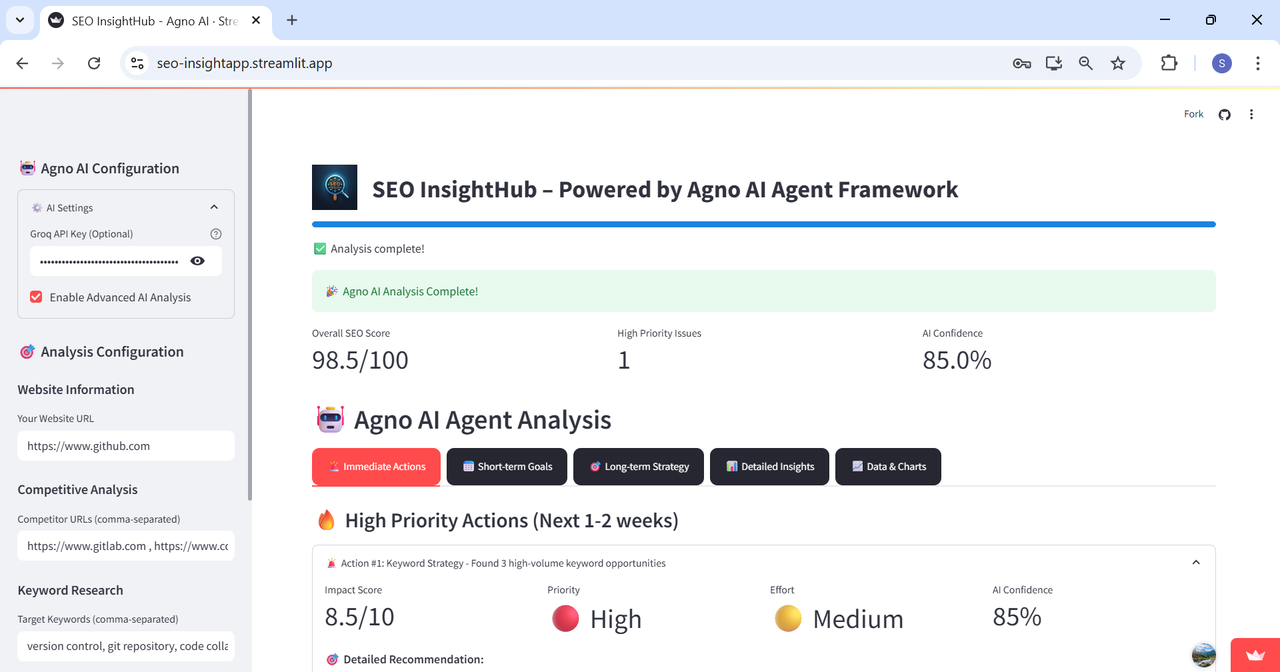
Task: Open saved passwords key icon
Action: click(x=1021, y=63)
